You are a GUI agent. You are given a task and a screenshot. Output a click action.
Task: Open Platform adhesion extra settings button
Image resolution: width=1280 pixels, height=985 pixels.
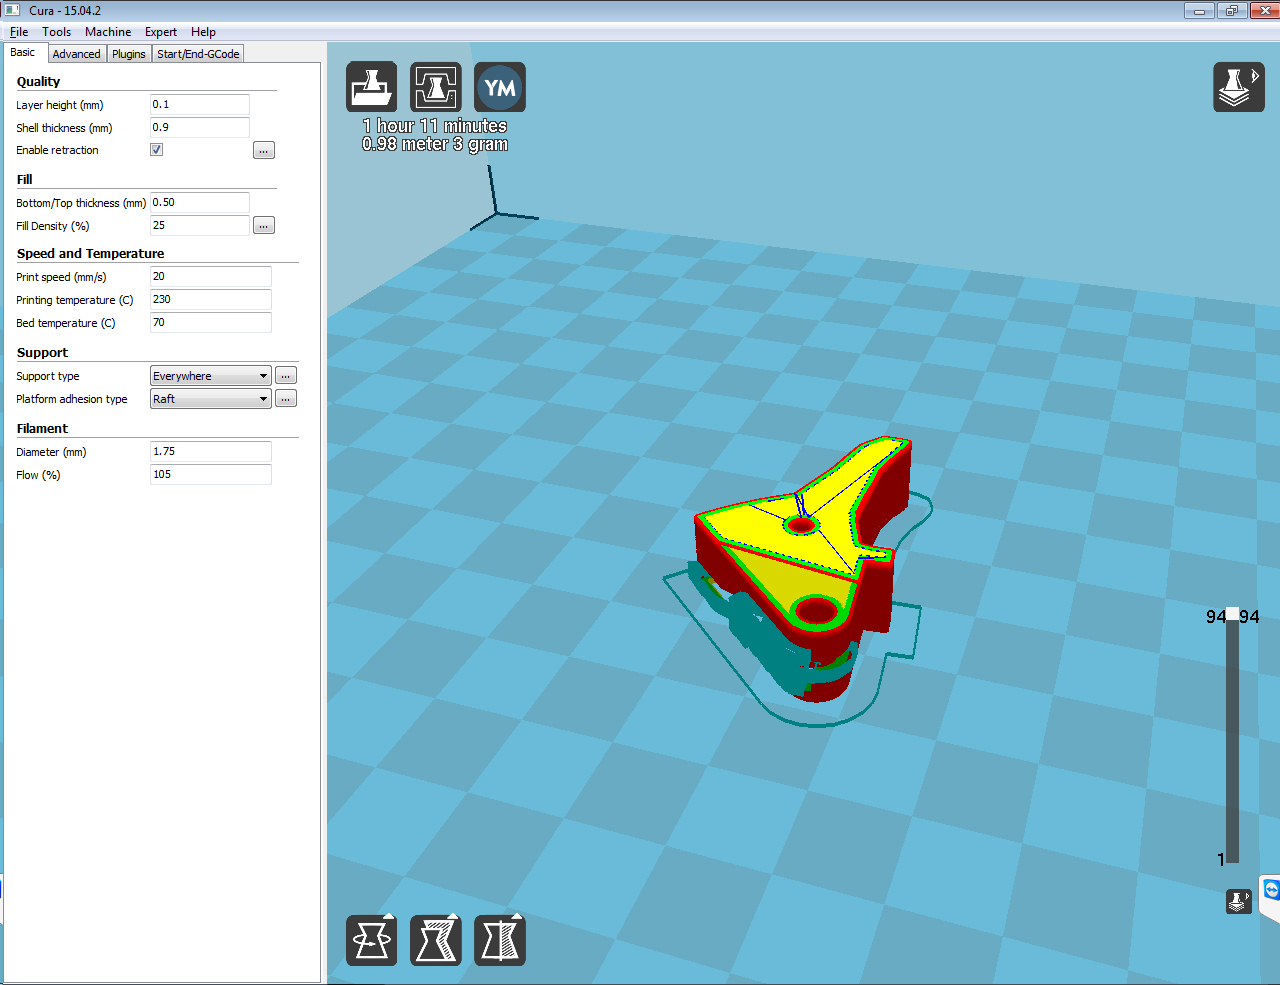pyautogui.click(x=286, y=399)
